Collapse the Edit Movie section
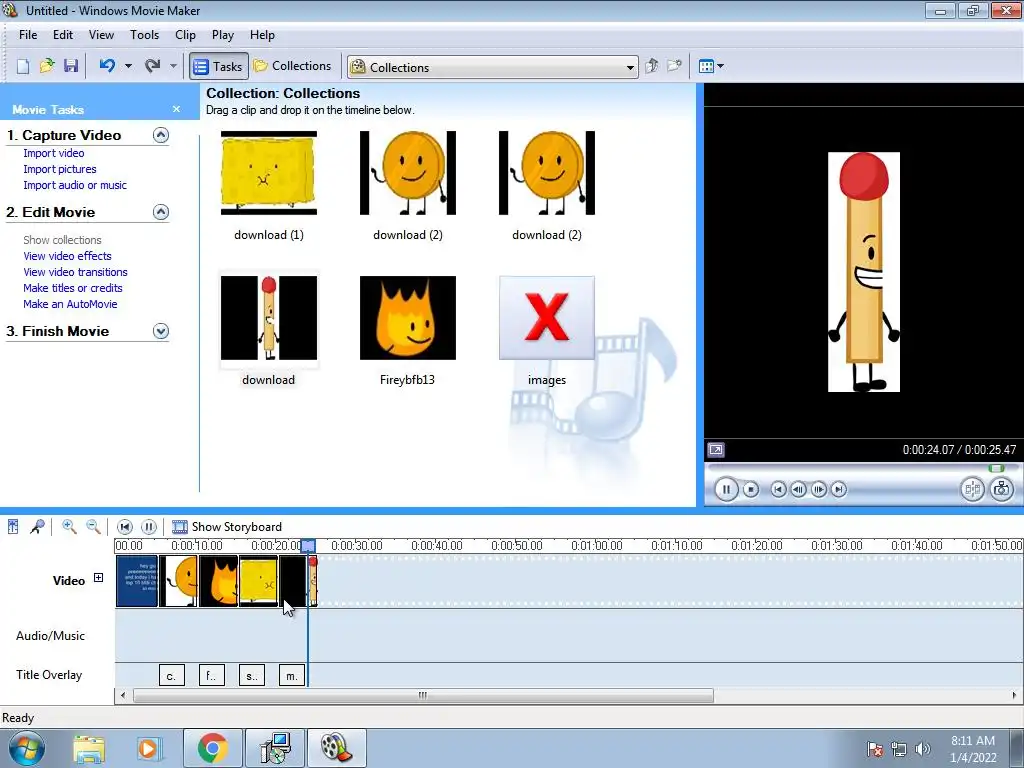Screen dimensions: 1024x768 161,212
